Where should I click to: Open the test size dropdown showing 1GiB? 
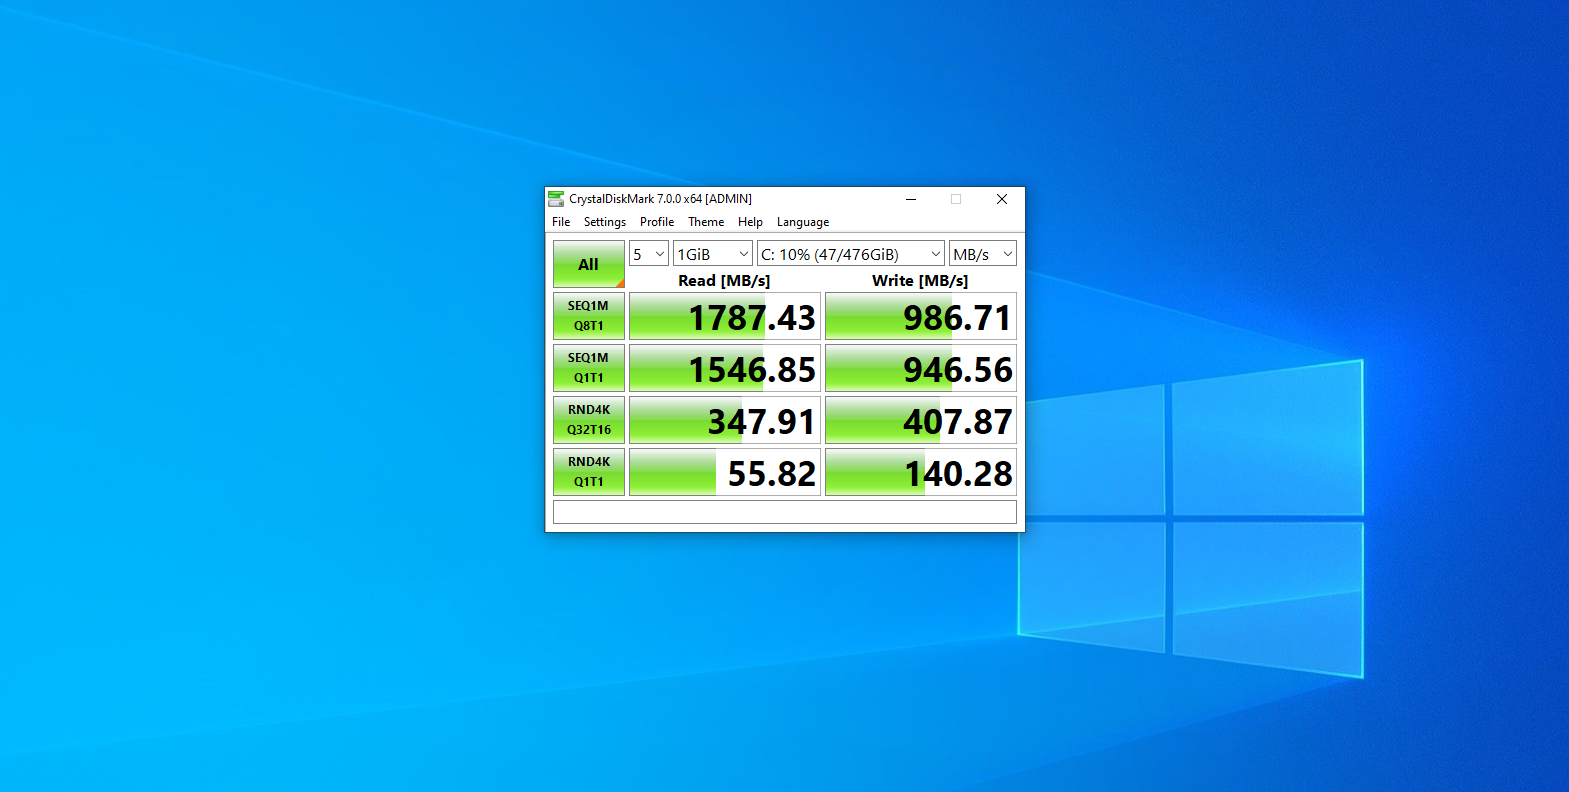click(713, 254)
